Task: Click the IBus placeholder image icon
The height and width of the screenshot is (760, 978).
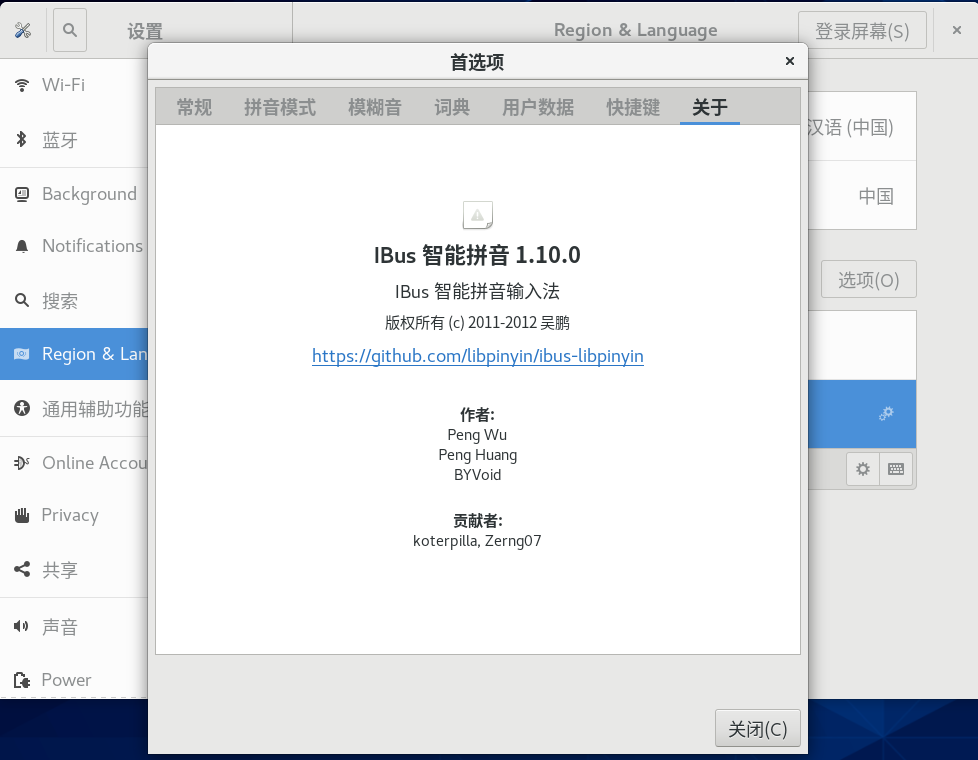Action: [x=478, y=215]
